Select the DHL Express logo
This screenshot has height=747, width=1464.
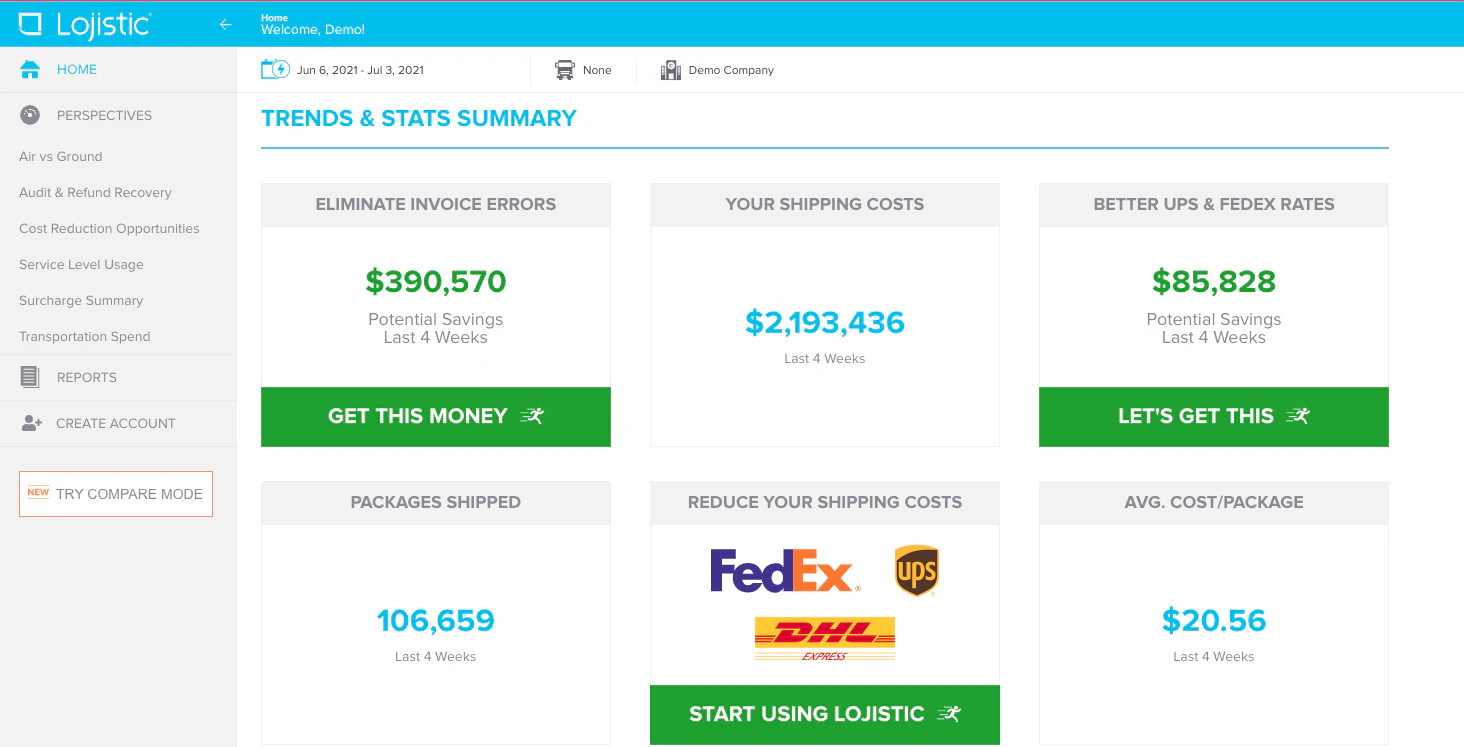[824, 638]
